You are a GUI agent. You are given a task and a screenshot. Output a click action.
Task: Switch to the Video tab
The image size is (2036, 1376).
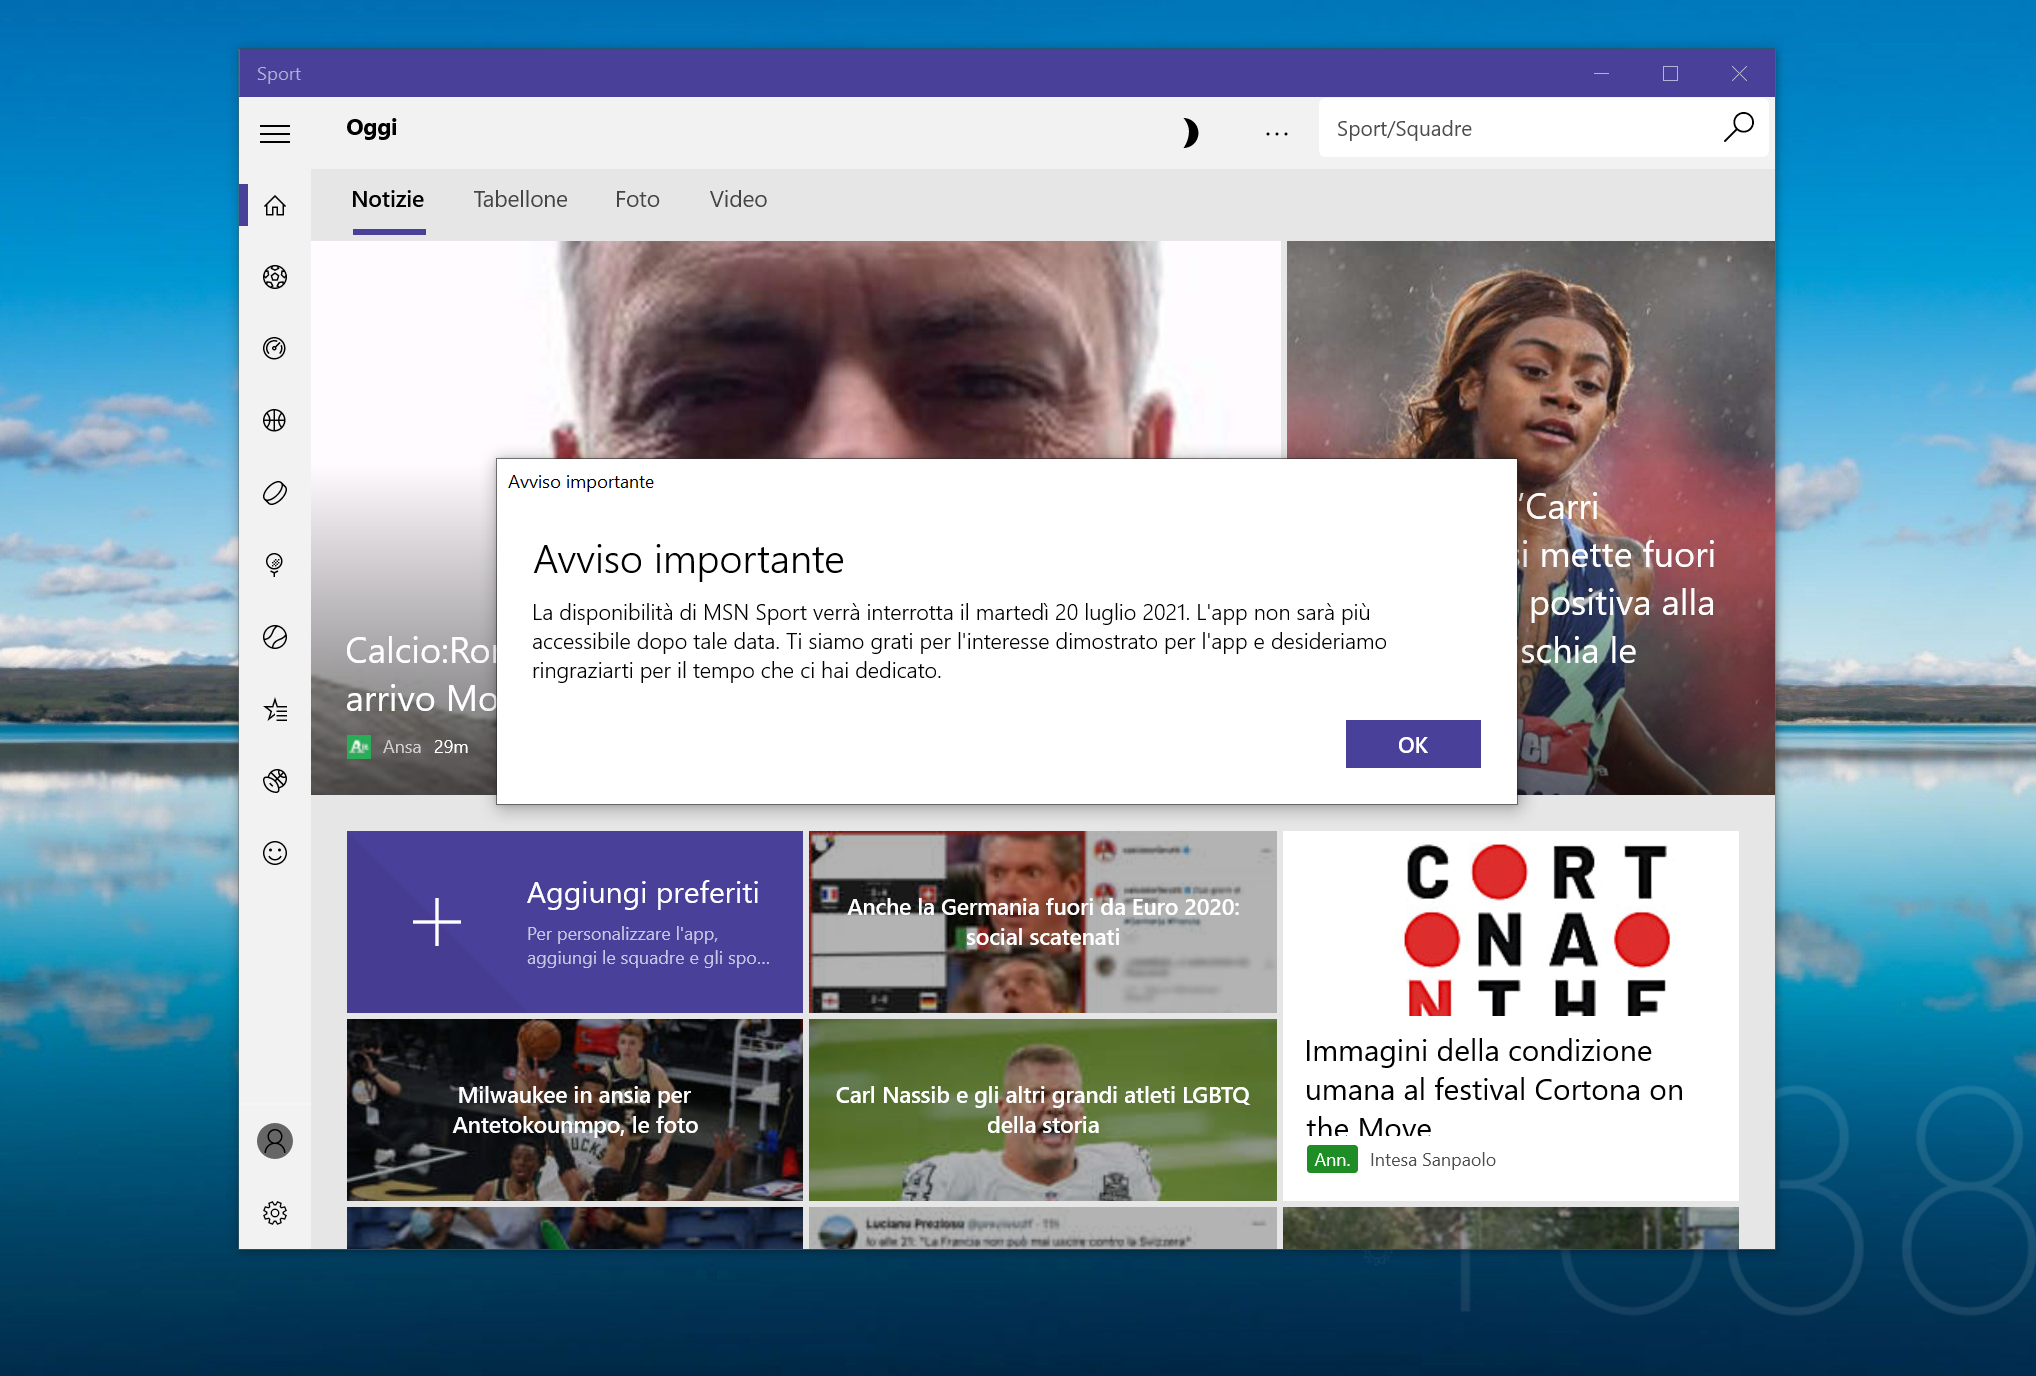[738, 200]
